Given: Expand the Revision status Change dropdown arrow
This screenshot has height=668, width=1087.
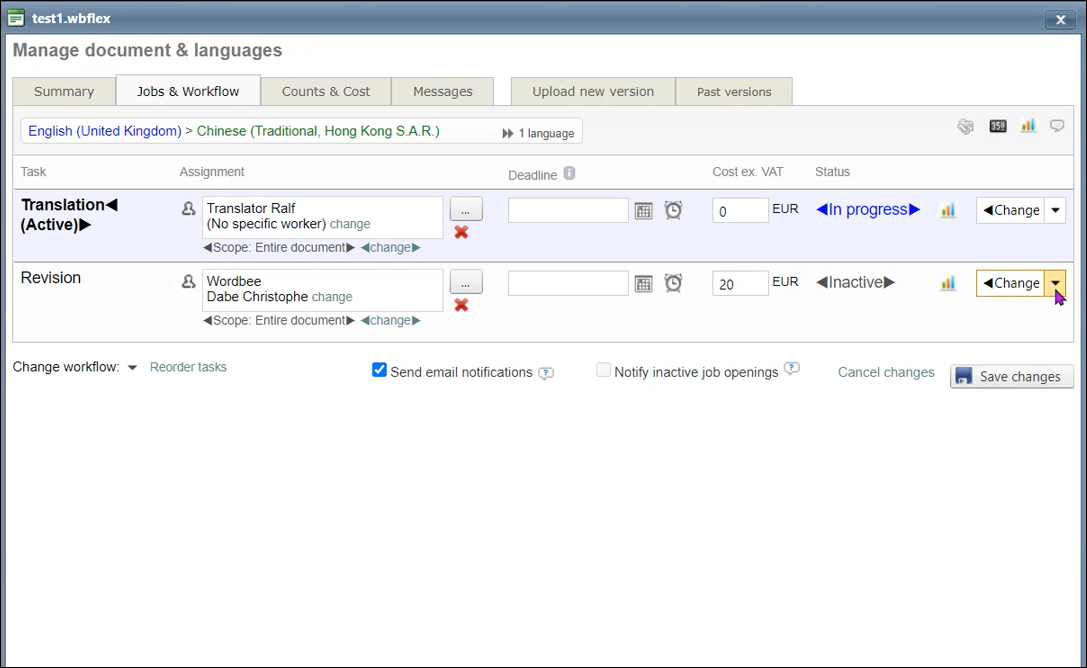Looking at the screenshot, I should pyautogui.click(x=1055, y=284).
